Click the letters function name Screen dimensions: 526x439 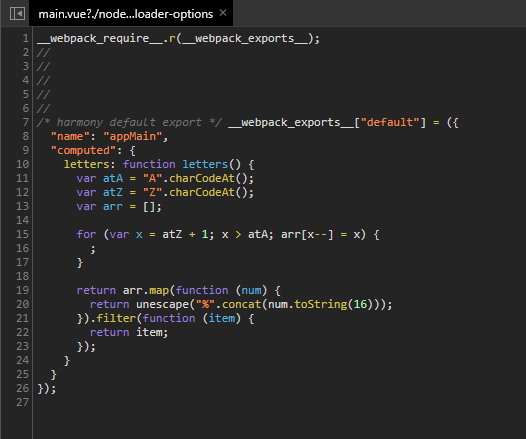click(205, 164)
